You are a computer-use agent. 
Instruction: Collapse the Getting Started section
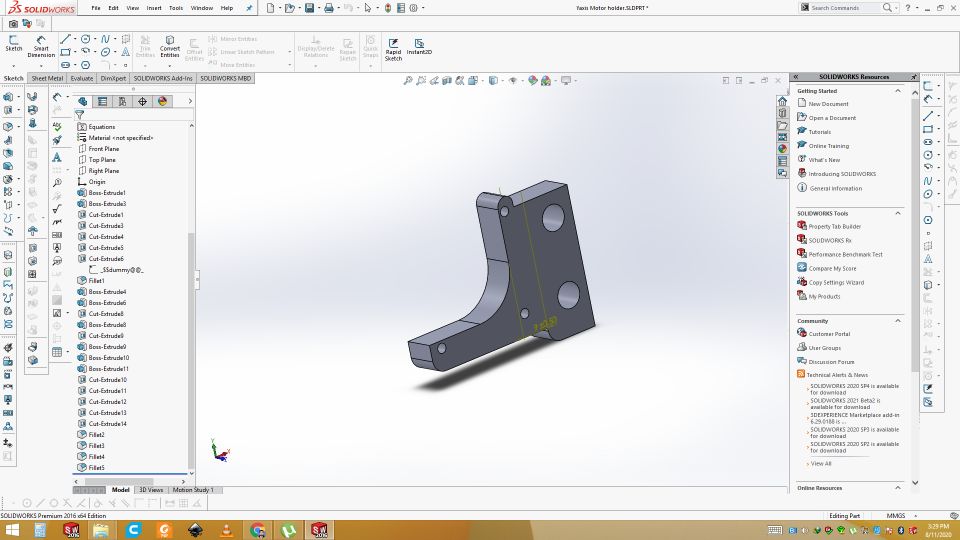tap(898, 91)
